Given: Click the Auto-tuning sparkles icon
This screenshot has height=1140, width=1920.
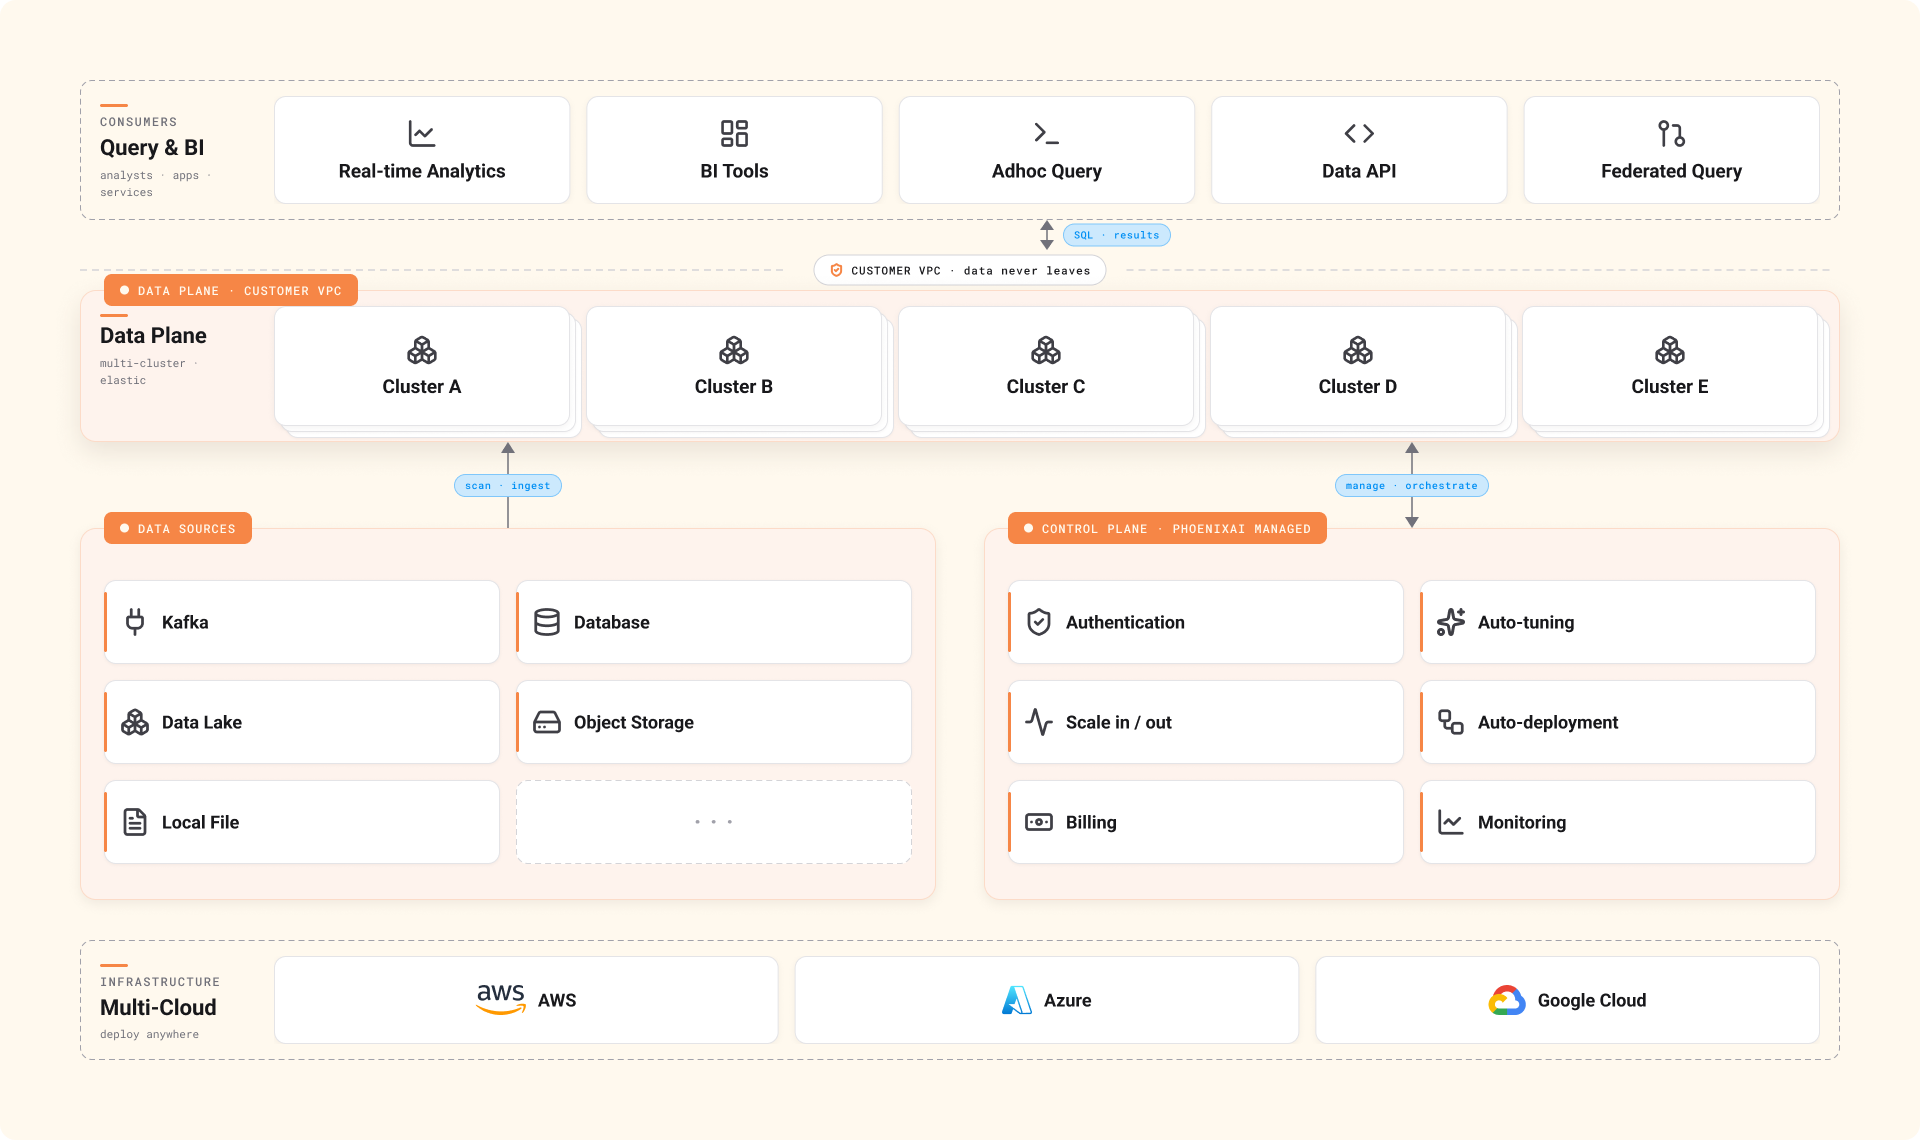Looking at the screenshot, I should pyautogui.click(x=1451, y=622).
